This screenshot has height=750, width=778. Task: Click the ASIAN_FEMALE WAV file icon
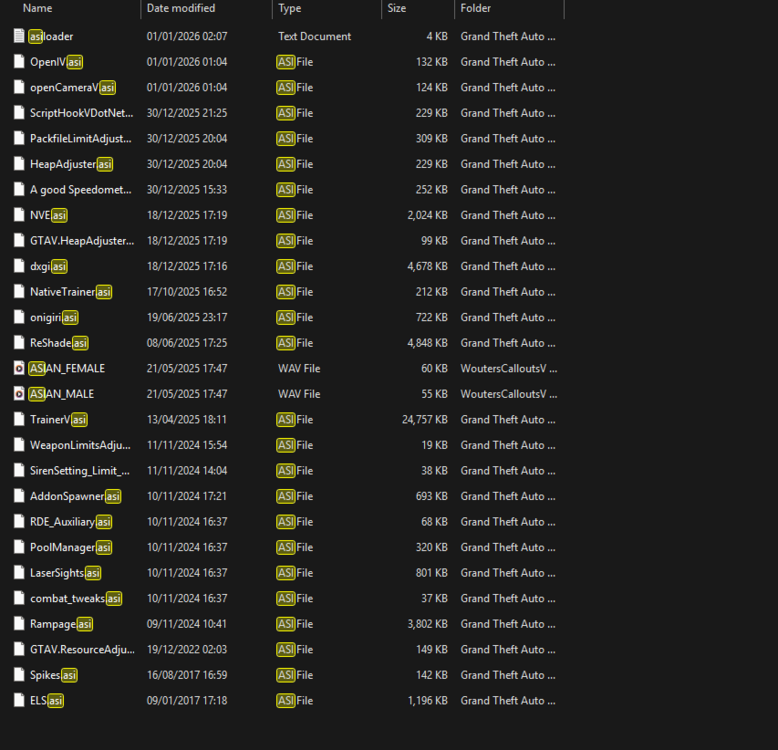19,368
